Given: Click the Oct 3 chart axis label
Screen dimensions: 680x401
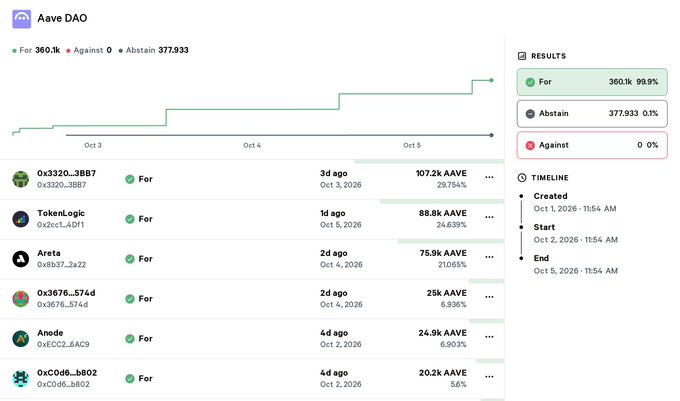Looking at the screenshot, I should click(x=93, y=145).
